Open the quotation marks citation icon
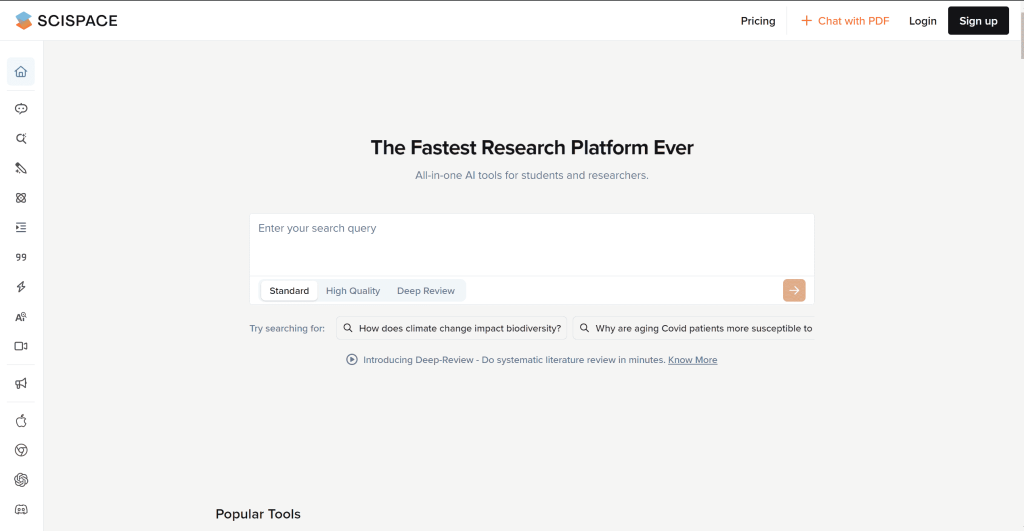1024x531 pixels. coord(21,257)
